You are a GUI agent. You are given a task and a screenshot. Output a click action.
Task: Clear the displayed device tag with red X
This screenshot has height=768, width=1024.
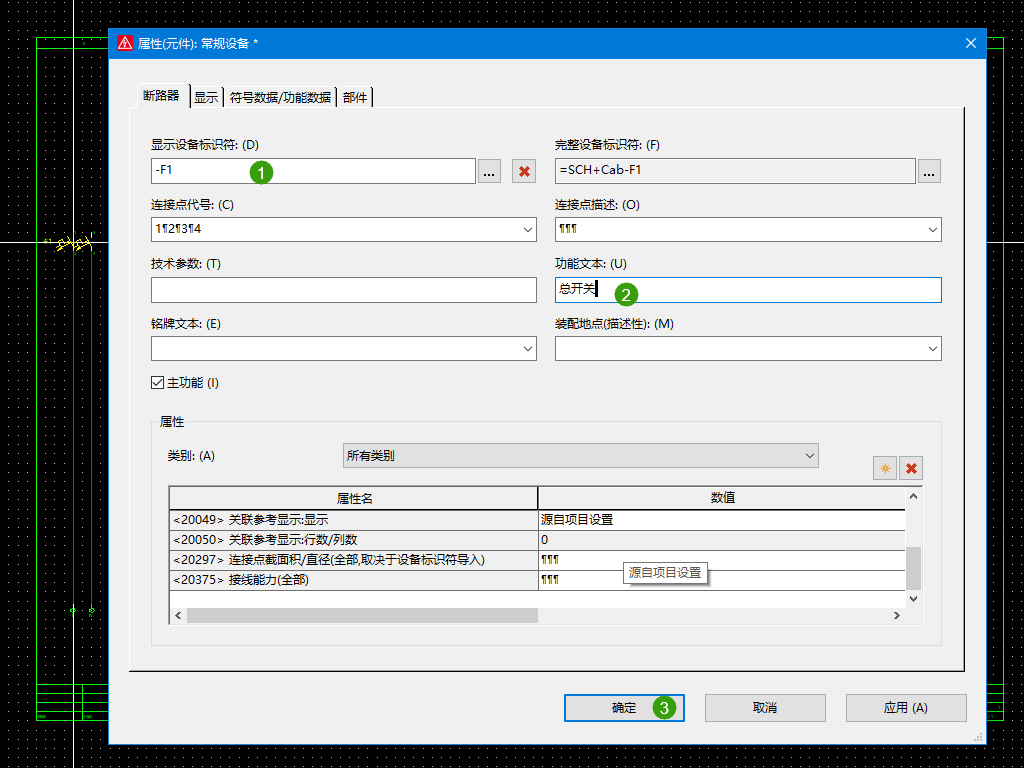tap(524, 171)
